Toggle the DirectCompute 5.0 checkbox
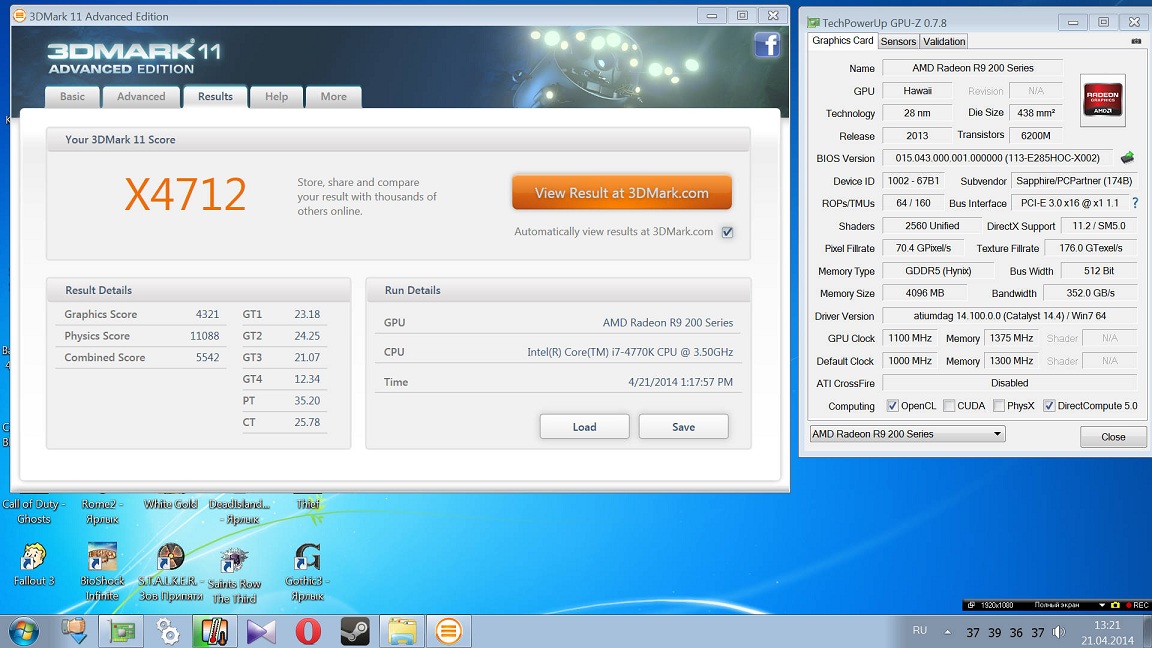Image resolution: width=1152 pixels, height=648 pixels. tap(1050, 406)
